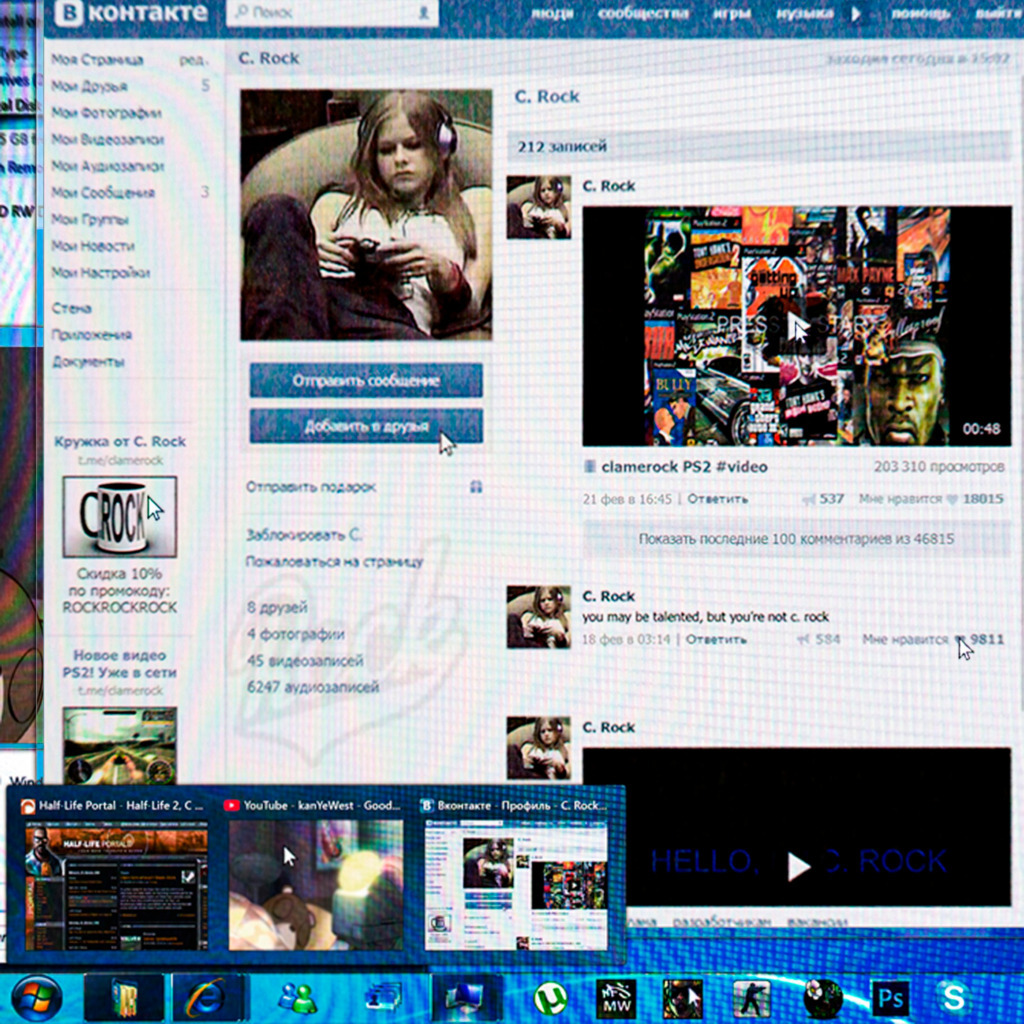Click the racing game ad thumbnail
Screen dimensions: 1024x1024
[x=120, y=746]
